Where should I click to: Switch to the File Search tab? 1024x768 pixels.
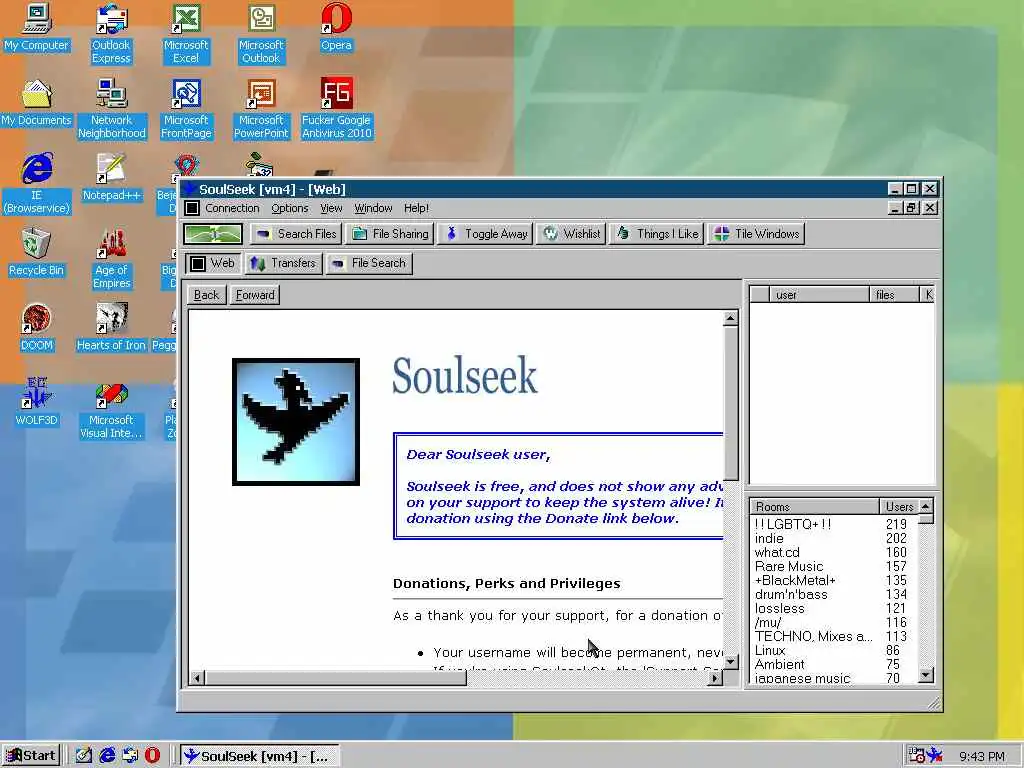click(x=369, y=263)
